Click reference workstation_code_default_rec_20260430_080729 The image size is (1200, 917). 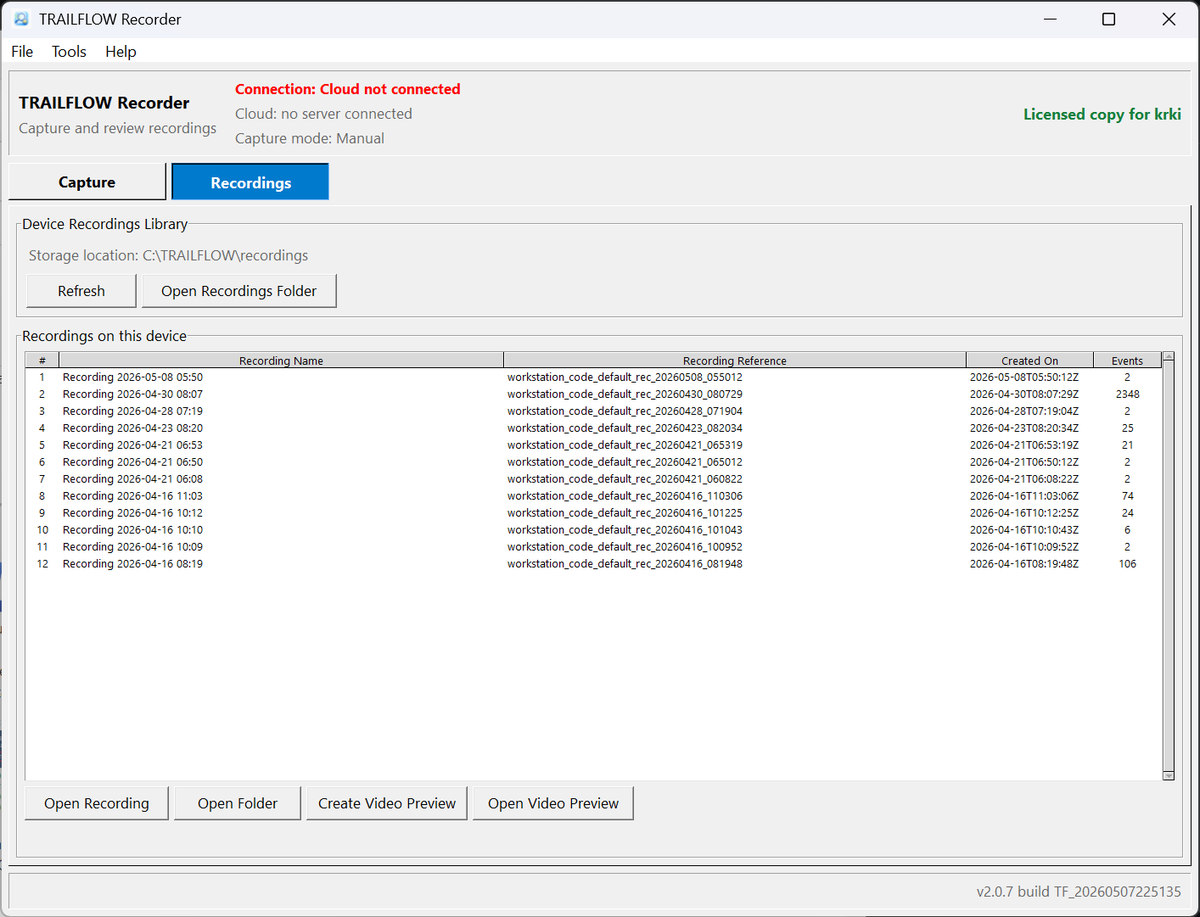click(625, 394)
